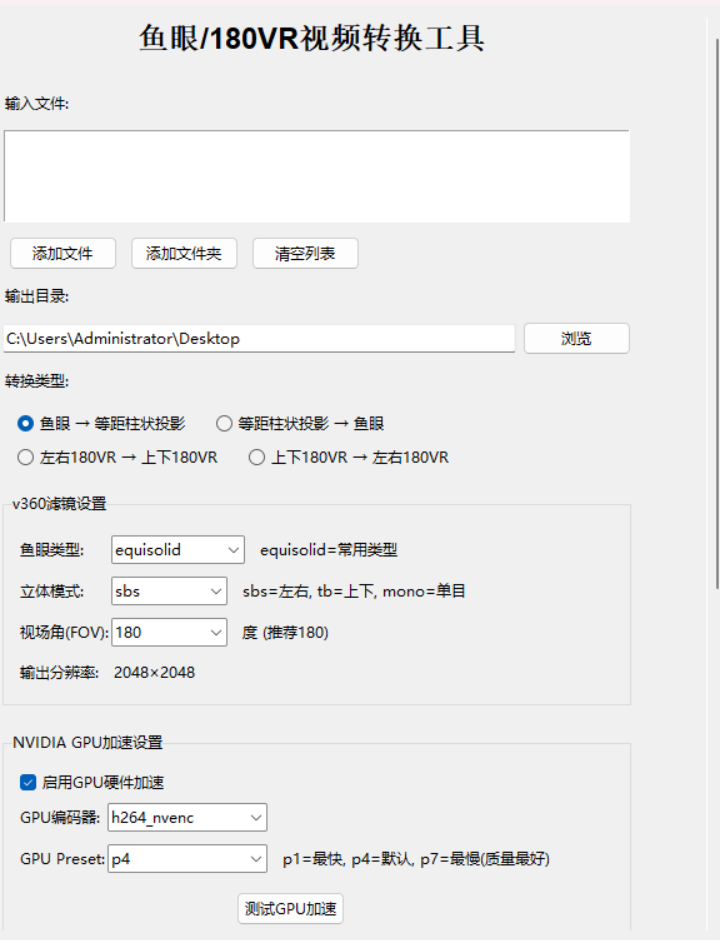Click the 添加文件夹 button
This screenshot has width=720, height=940.
pyautogui.click(x=184, y=254)
